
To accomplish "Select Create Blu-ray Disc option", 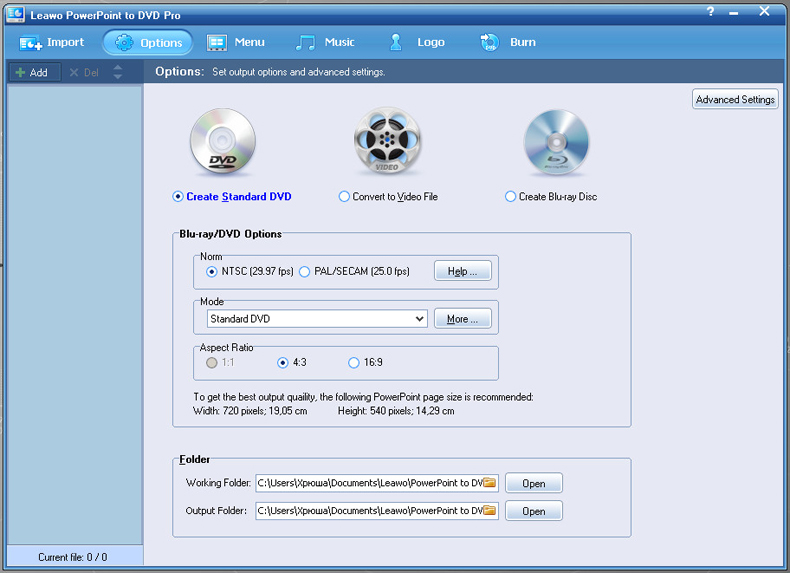I will tap(551, 197).
